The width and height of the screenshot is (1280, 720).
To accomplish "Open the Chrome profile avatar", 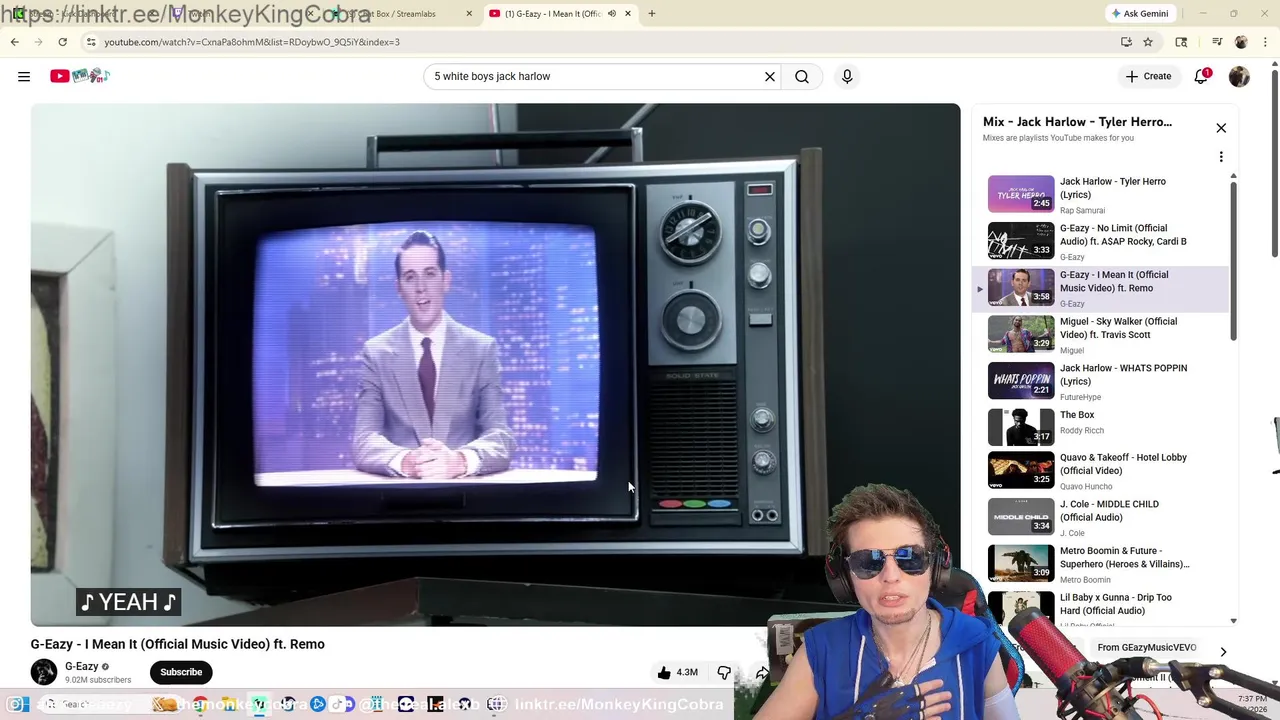I will (1241, 42).
